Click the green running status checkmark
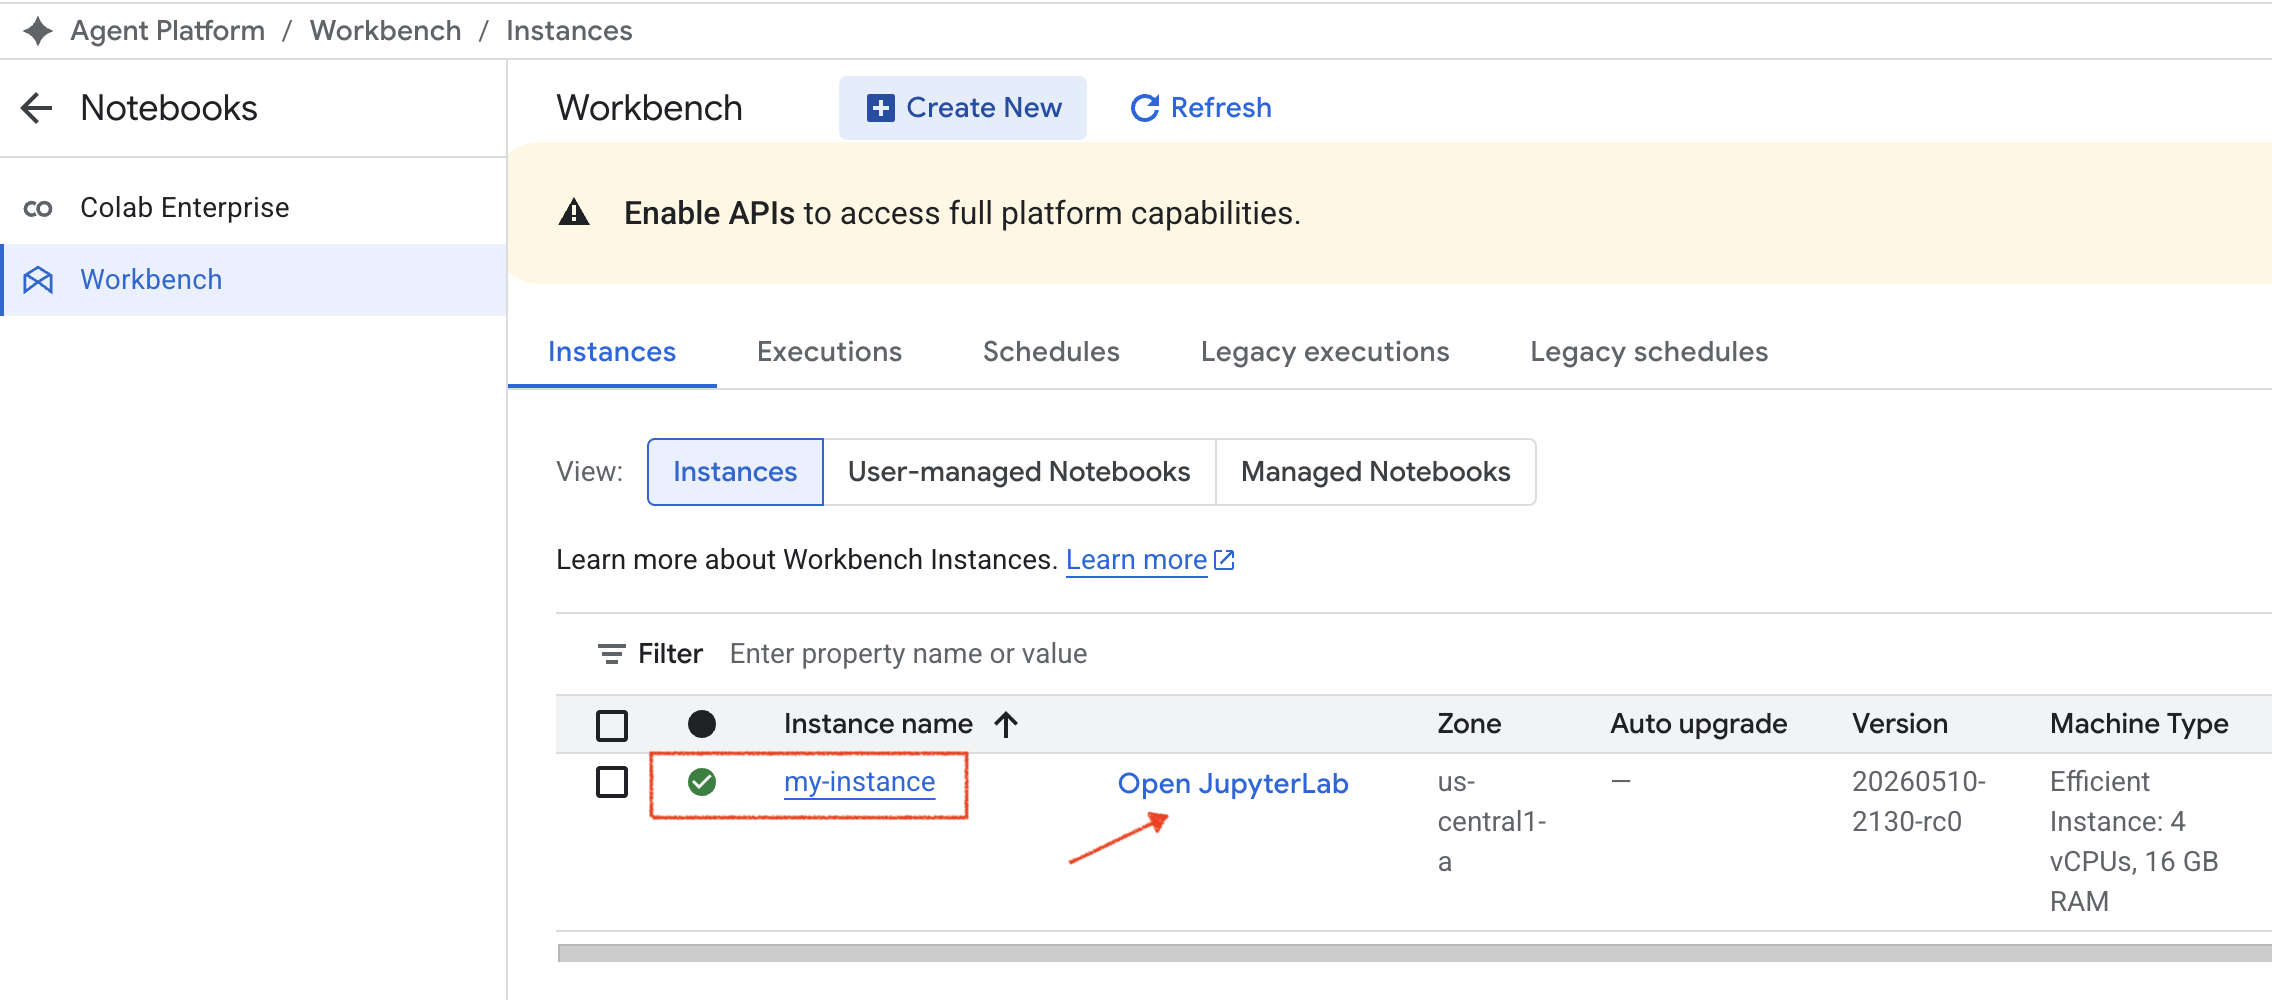 [702, 782]
